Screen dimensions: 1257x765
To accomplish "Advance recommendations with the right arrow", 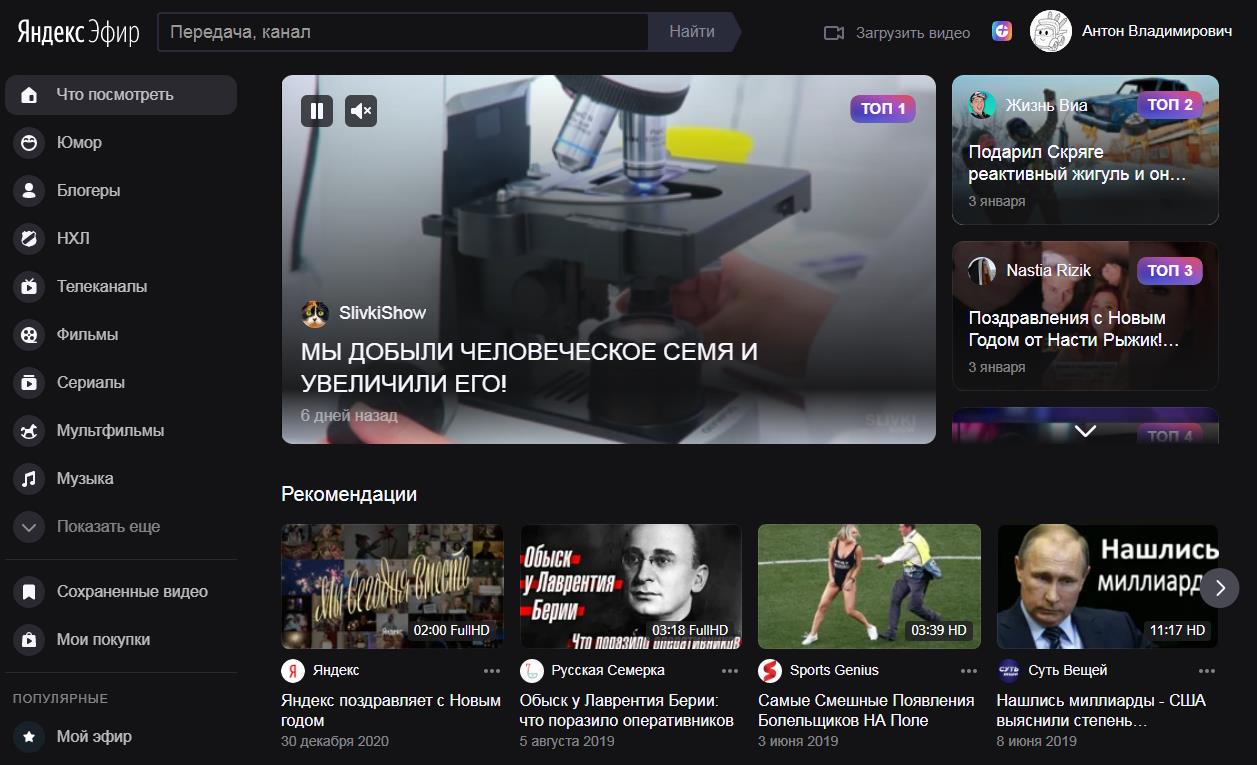I will pyautogui.click(x=1220, y=588).
